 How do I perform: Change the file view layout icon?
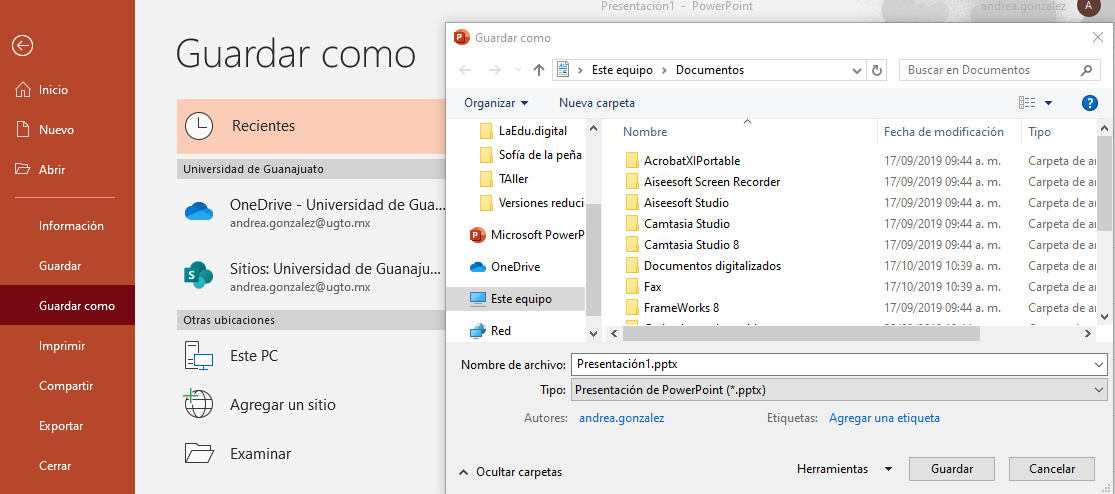click(x=1026, y=103)
